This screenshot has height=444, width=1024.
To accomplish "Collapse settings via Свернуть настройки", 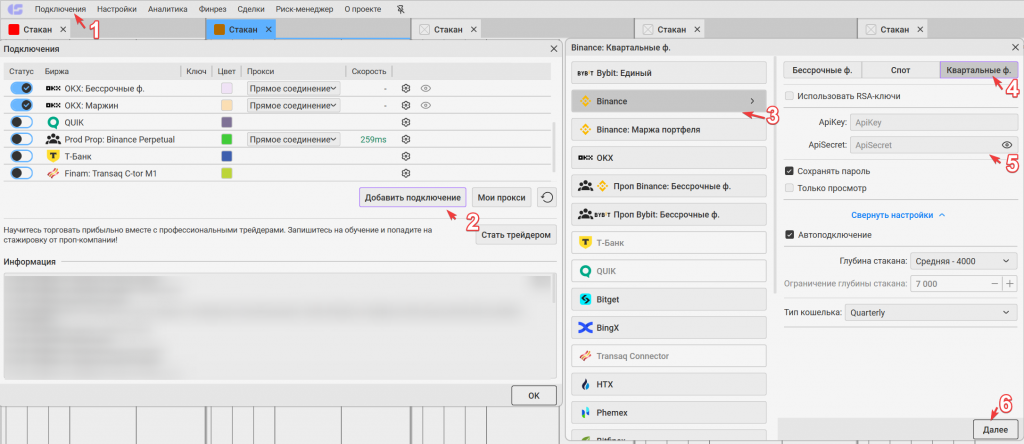I will tap(898, 215).
